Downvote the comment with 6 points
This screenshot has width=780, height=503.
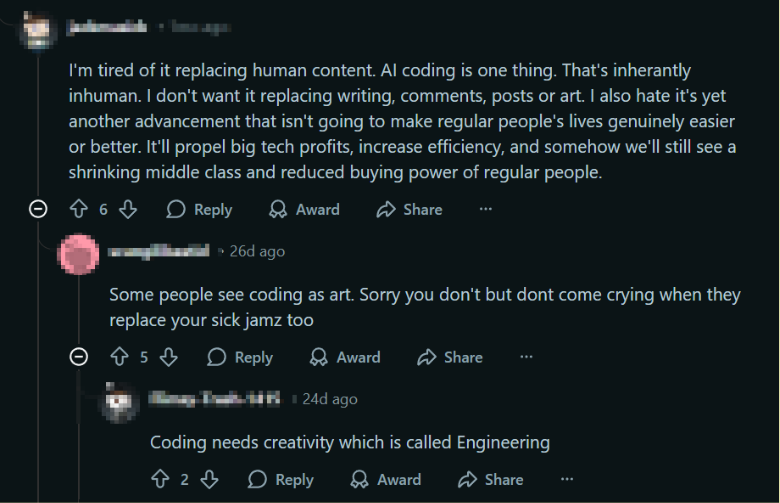click(128, 209)
